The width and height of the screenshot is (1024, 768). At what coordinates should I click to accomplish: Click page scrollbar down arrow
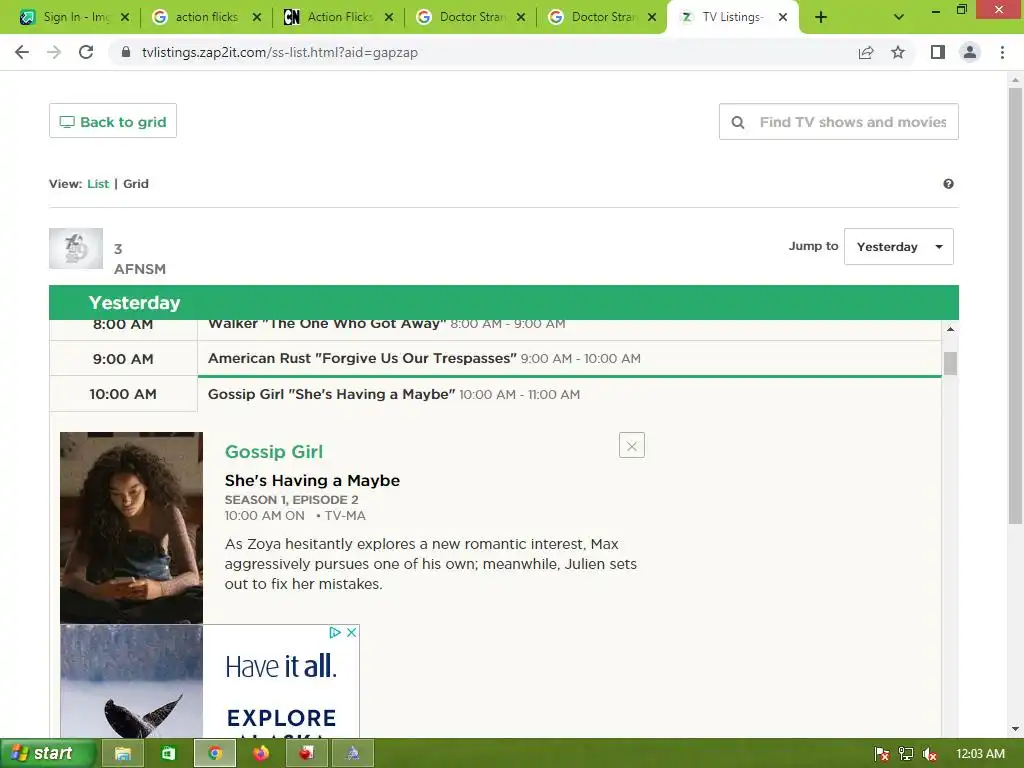pos(1015,729)
